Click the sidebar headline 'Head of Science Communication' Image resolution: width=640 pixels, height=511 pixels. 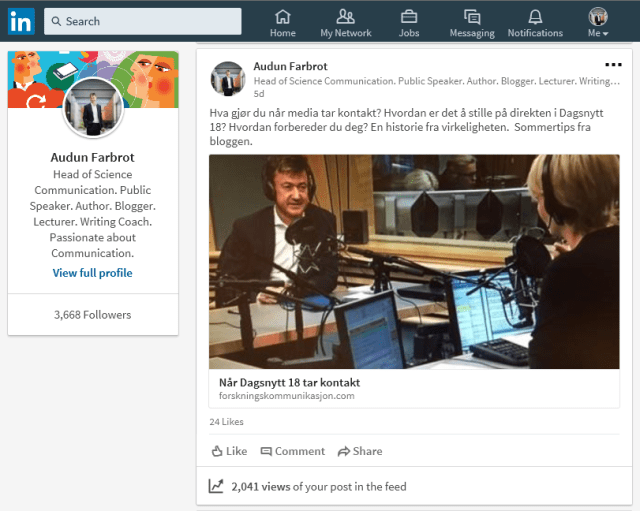tap(93, 213)
